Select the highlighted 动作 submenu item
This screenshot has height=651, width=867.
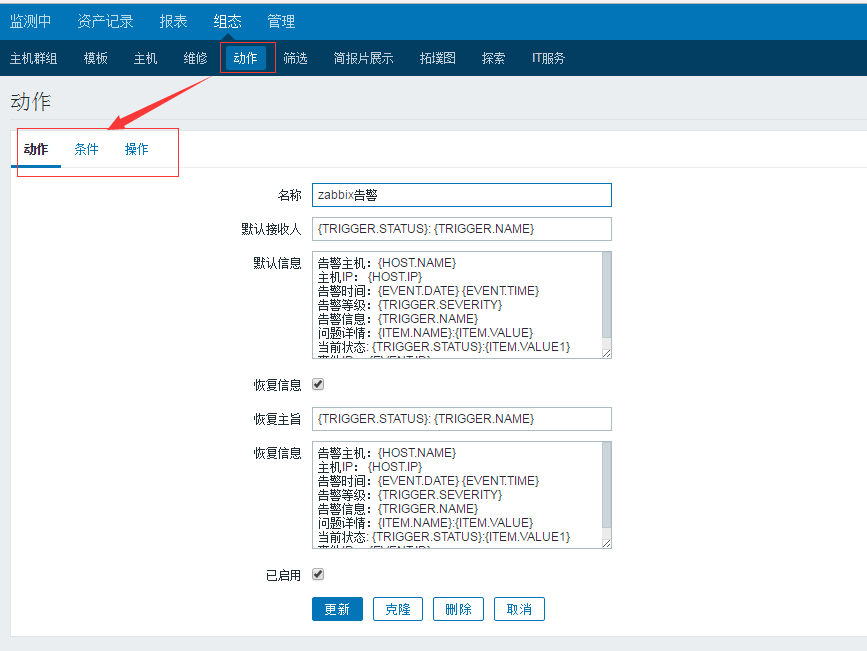(x=246, y=58)
